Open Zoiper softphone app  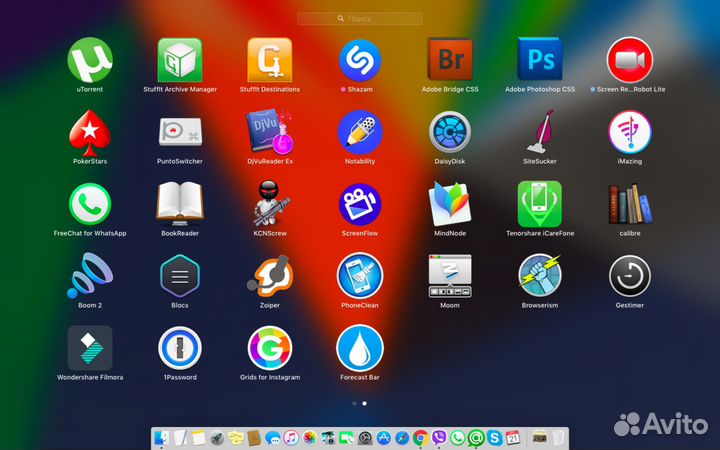coord(270,276)
